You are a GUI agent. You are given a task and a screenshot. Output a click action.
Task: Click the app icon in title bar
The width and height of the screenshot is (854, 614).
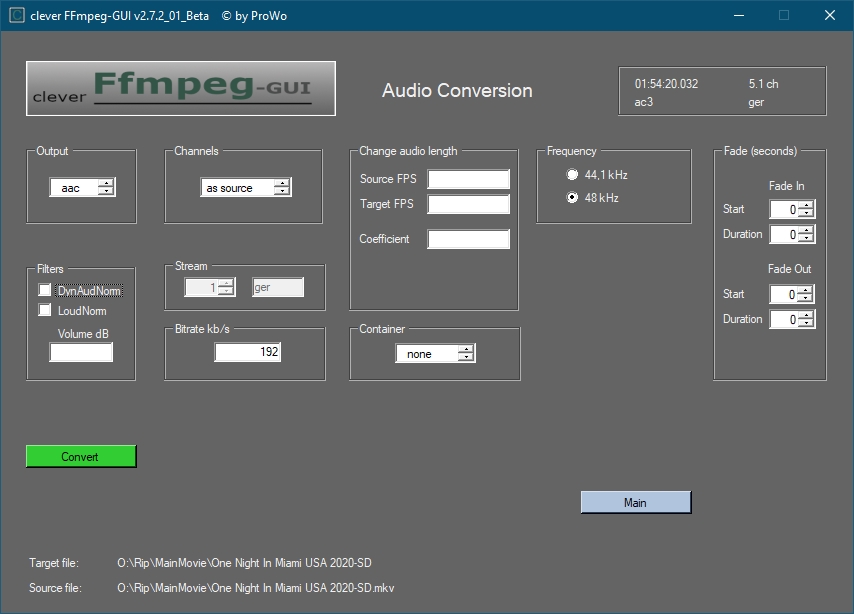[17, 15]
